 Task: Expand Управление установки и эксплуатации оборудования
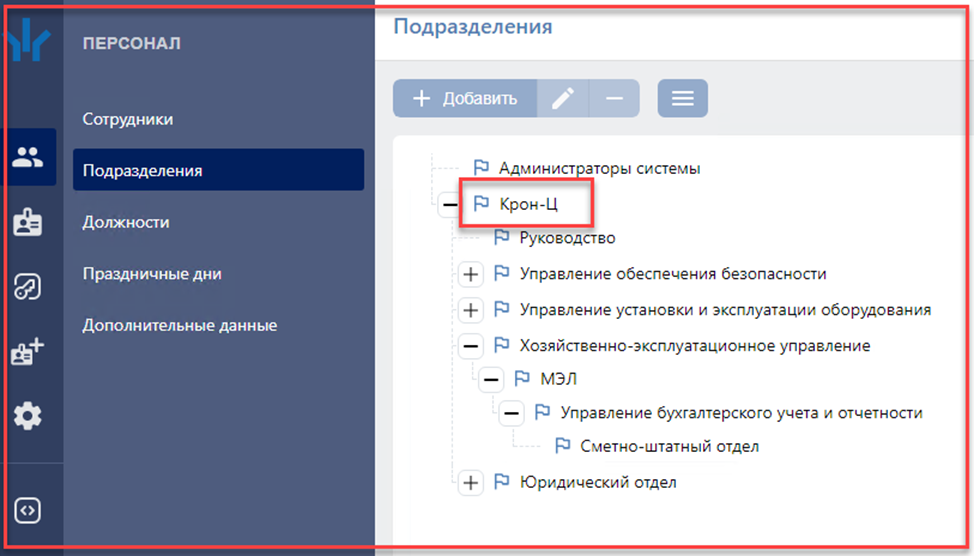pos(470,310)
